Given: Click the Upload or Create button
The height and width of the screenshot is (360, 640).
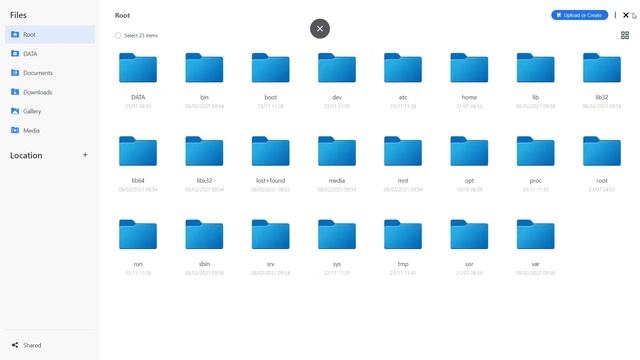Looking at the screenshot, I should coord(580,15).
